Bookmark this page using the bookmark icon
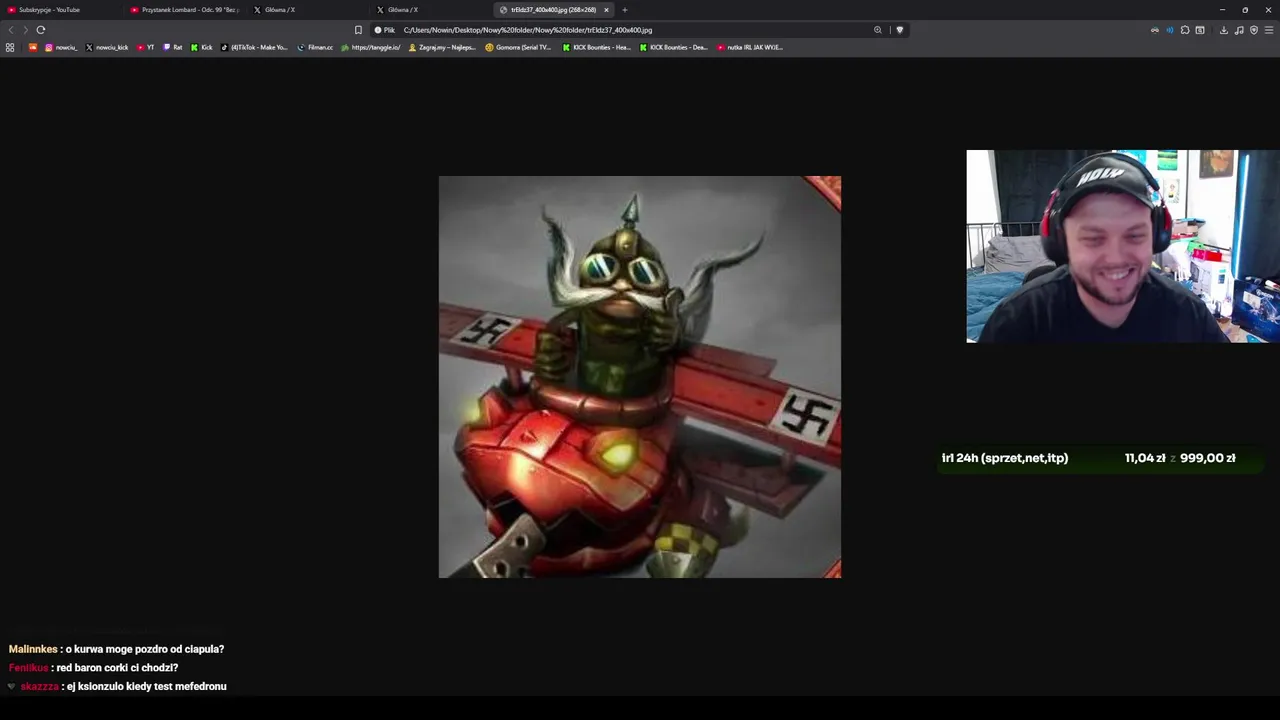Screen dimensions: 1280x720 (x=358, y=30)
